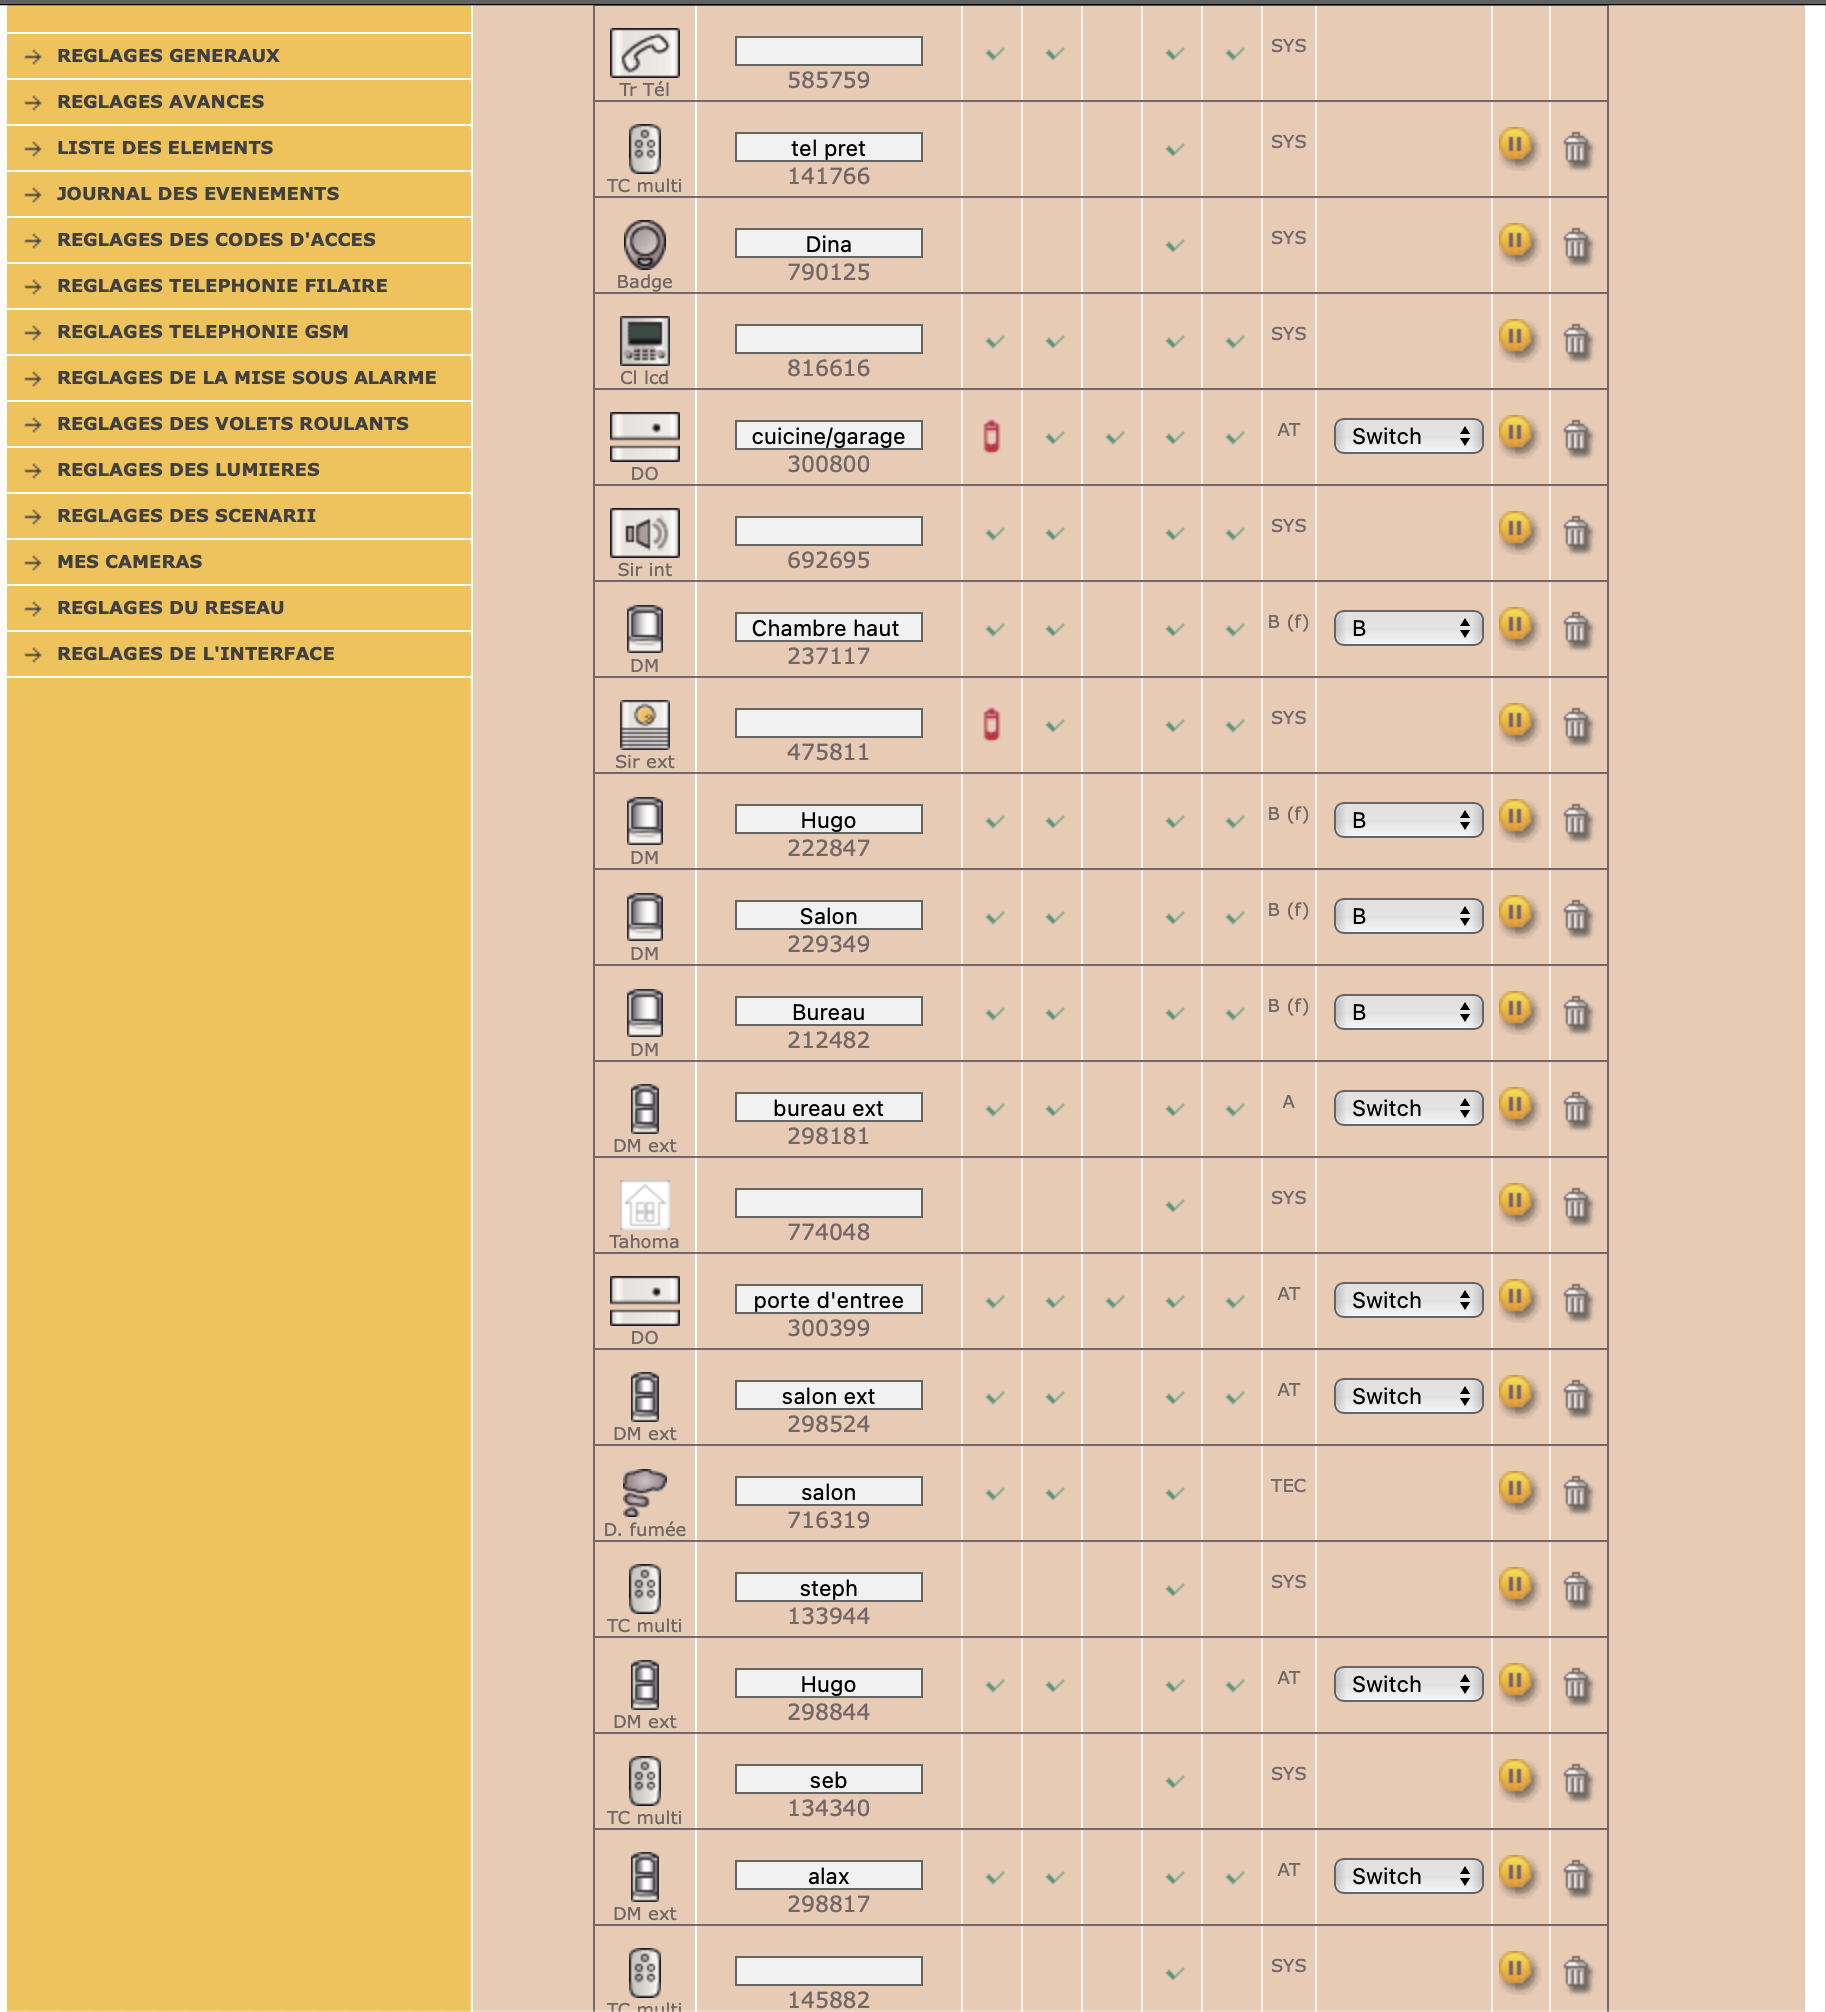
Task: Open REGLAGES GENERAUX menu
Action: pos(168,56)
